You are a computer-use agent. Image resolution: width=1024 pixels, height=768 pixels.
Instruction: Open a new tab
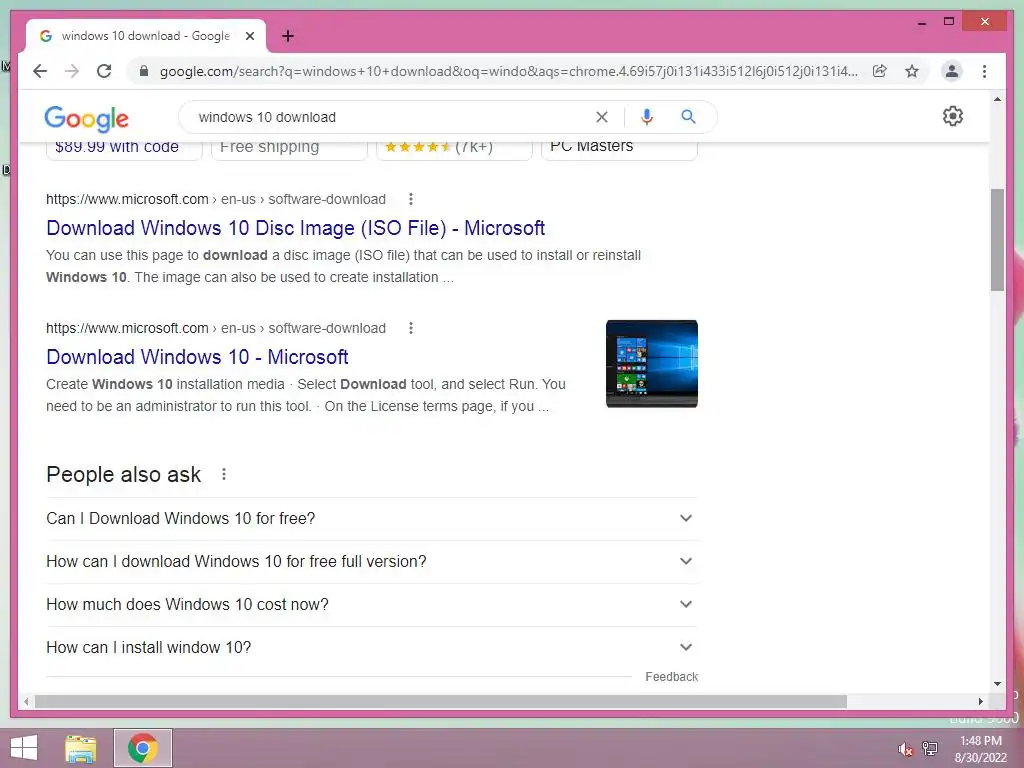pyautogui.click(x=288, y=36)
